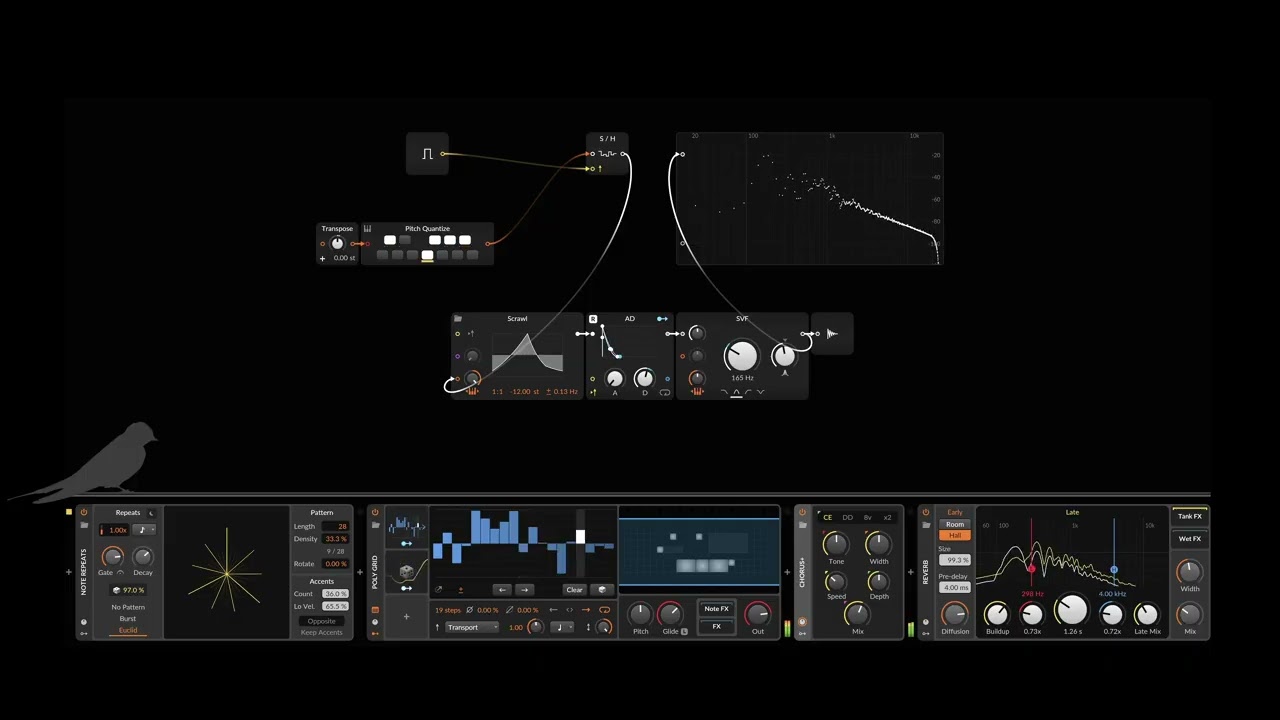Click the audio out module waveform icon

[832, 334]
